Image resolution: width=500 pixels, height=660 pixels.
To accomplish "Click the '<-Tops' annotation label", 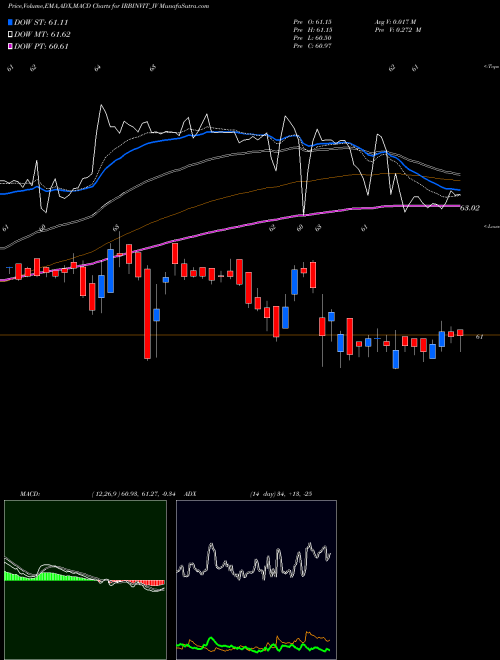I will [491, 67].
